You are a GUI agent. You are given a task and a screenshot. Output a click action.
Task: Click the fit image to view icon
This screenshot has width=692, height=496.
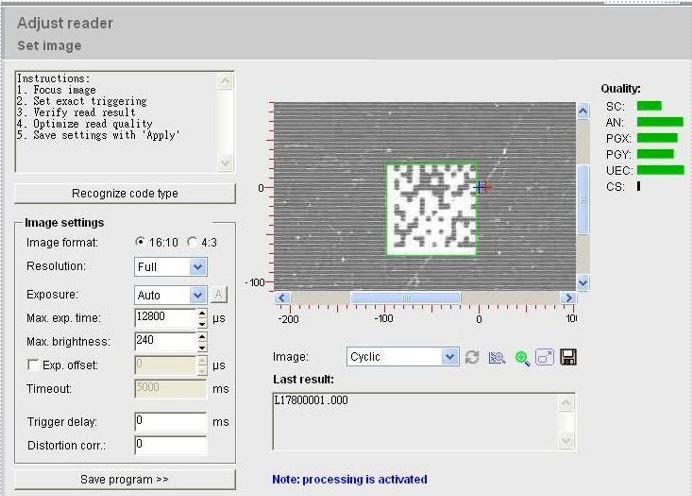[497, 357]
